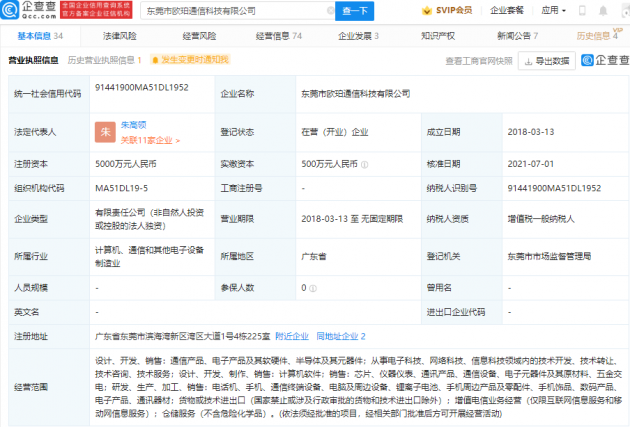Click 发生变更时通知我 button
This screenshot has height=427, width=630.
[x=190, y=60]
